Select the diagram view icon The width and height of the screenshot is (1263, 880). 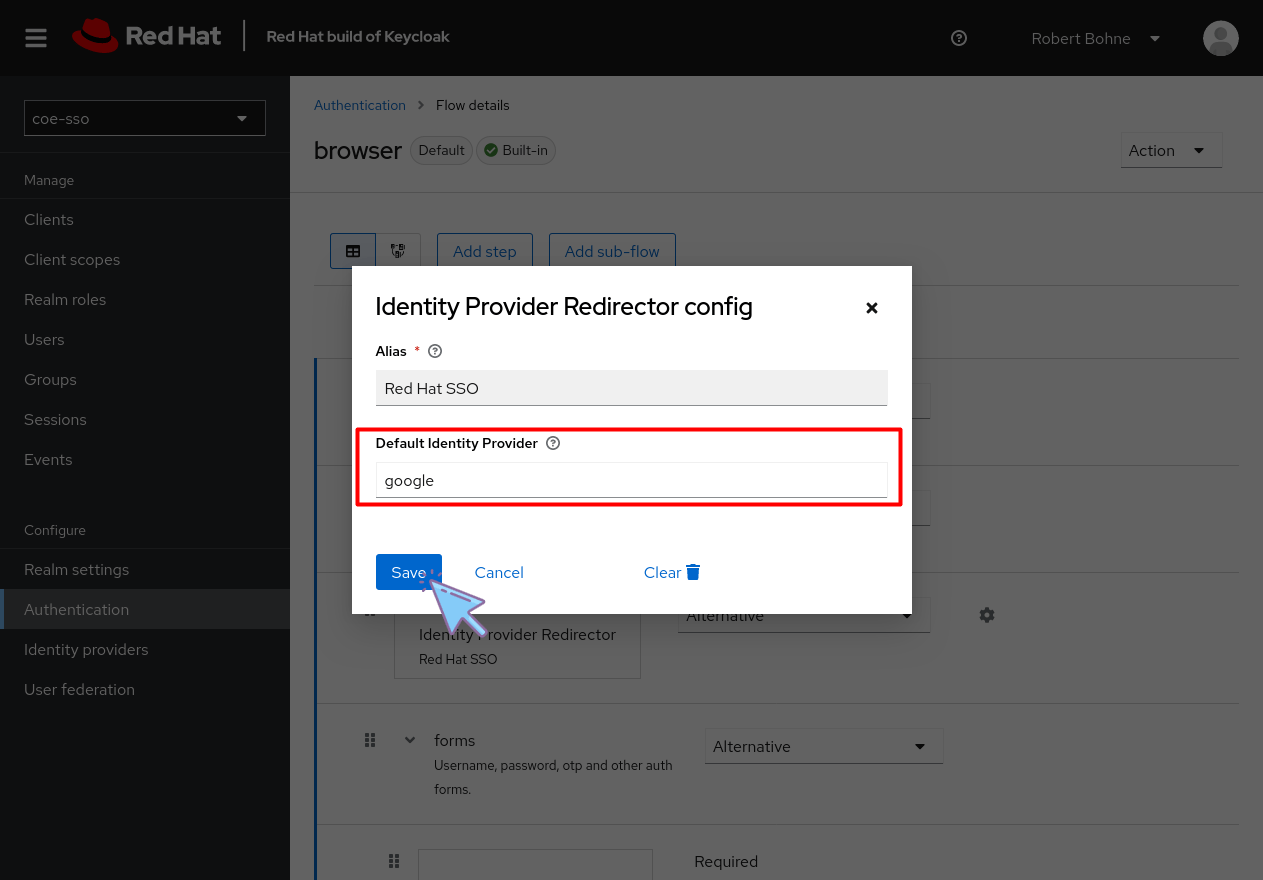tap(399, 251)
